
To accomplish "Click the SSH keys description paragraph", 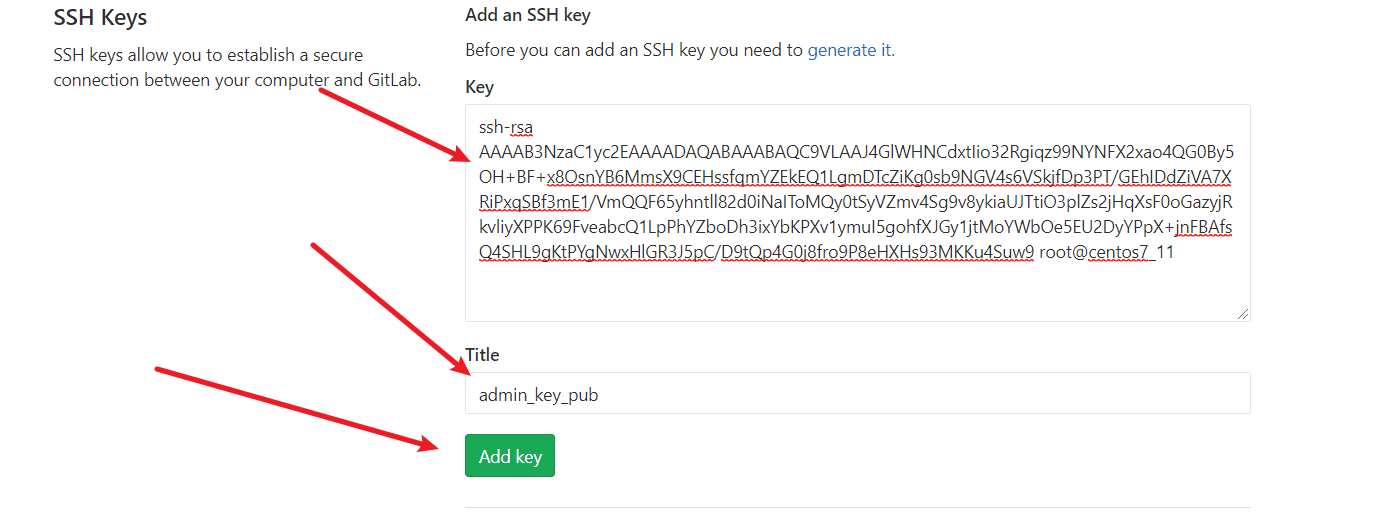I will pos(236,67).
